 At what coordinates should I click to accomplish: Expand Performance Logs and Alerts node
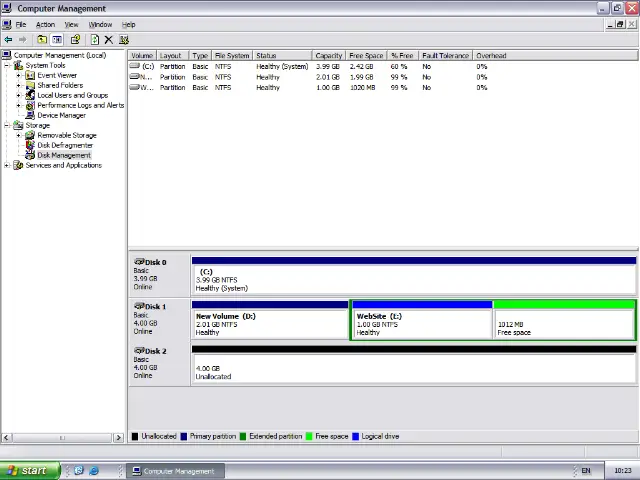[x=18, y=105]
